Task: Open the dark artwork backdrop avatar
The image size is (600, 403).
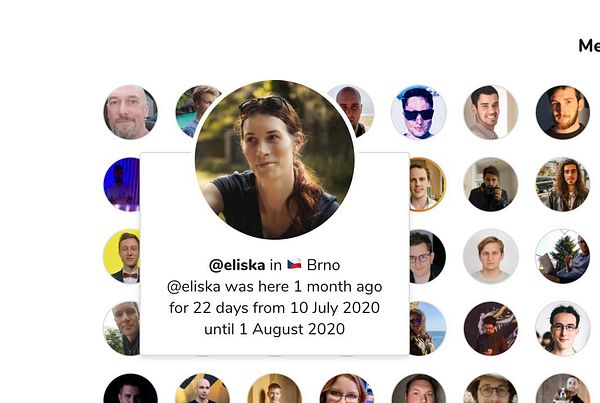Action: coord(491,328)
